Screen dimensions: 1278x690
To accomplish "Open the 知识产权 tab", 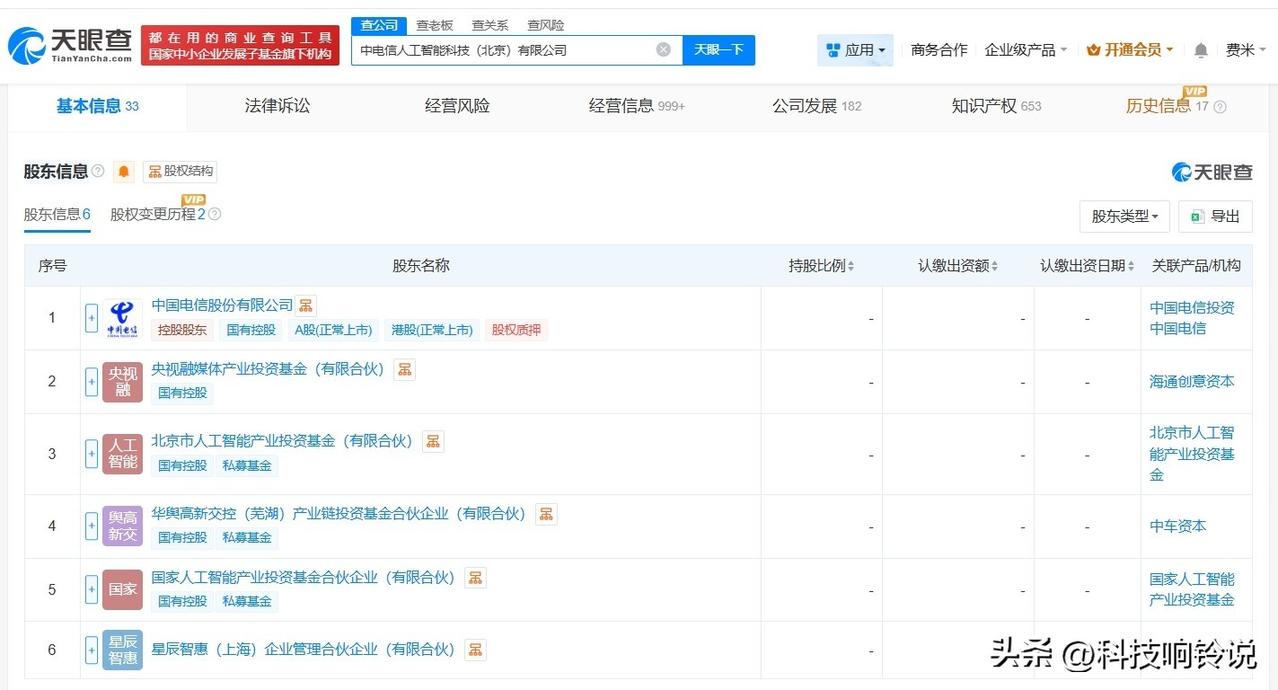I will point(996,106).
